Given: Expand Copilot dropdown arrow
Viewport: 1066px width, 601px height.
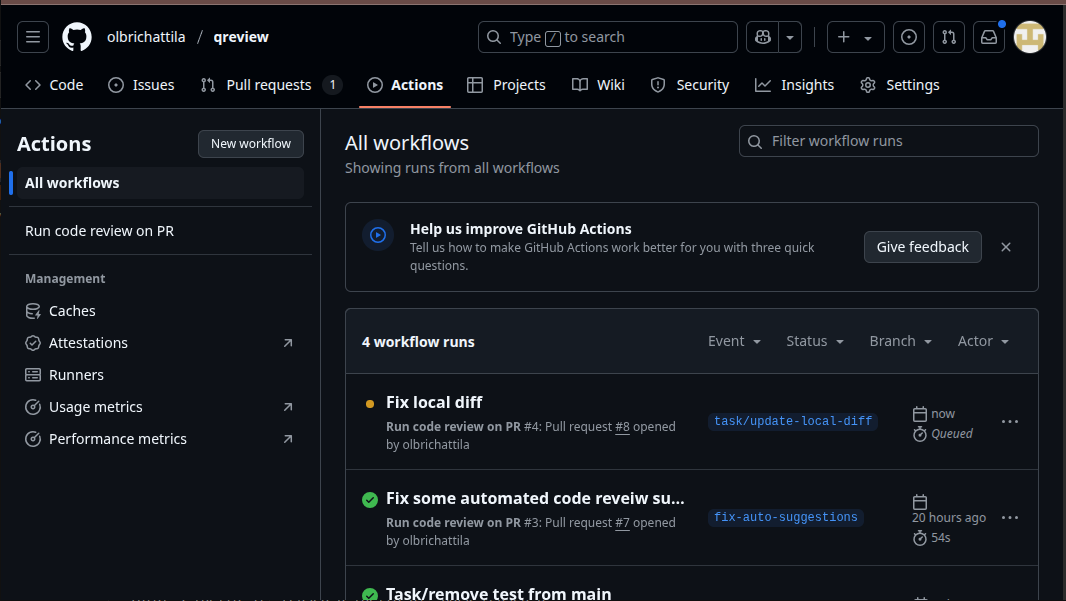Looking at the screenshot, I should pyautogui.click(x=790, y=37).
